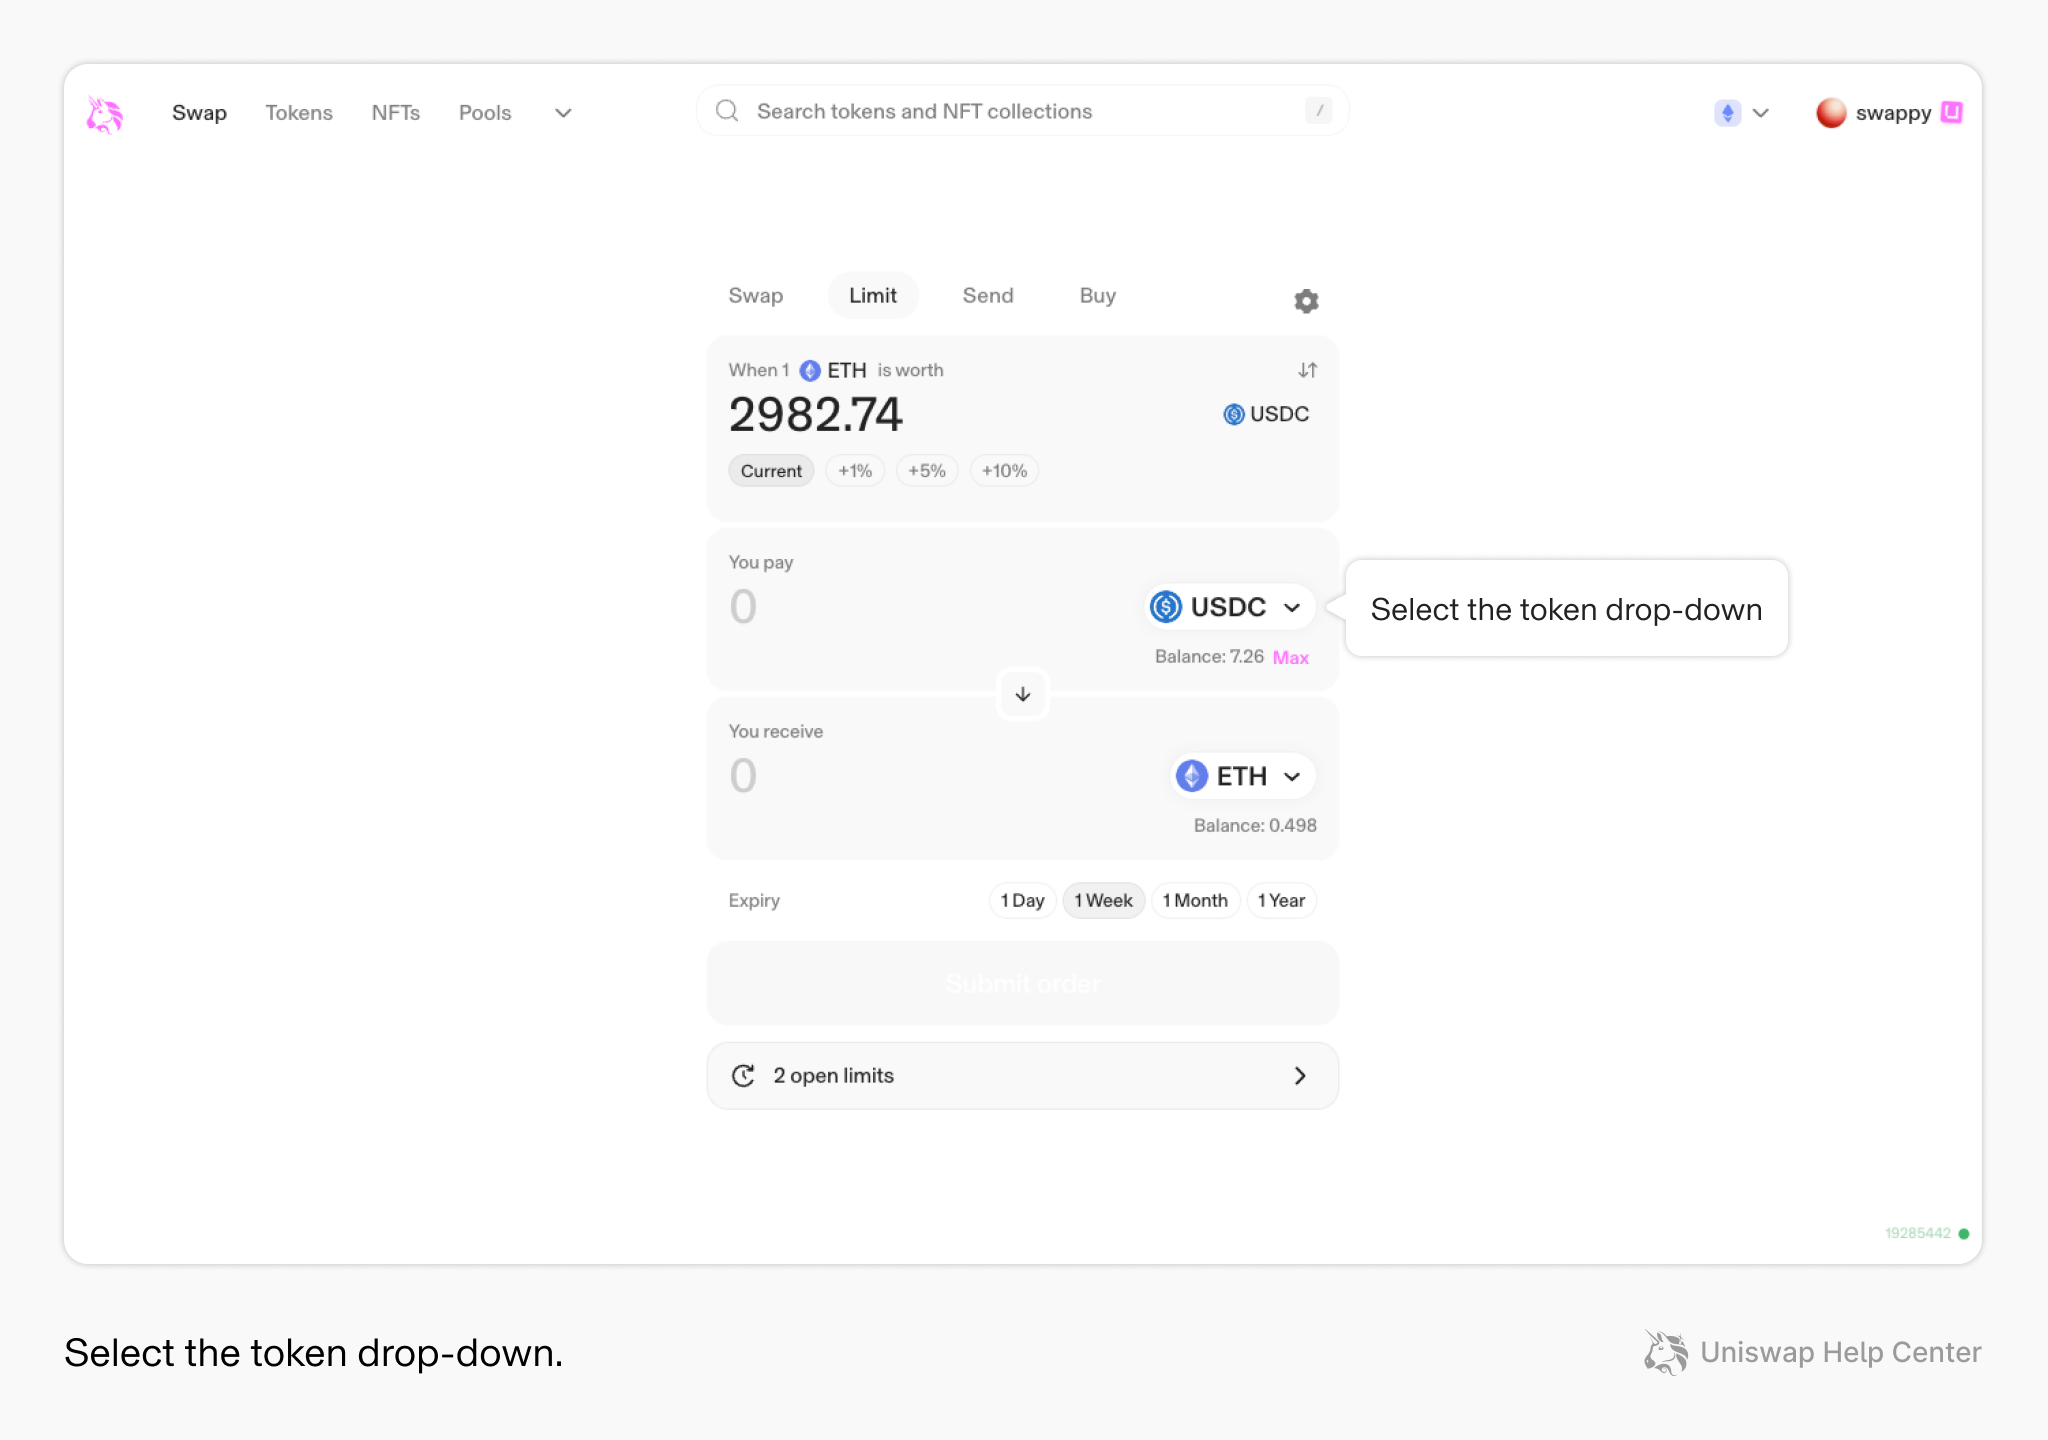
Task: Select the Current price preset
Action: 771,471
